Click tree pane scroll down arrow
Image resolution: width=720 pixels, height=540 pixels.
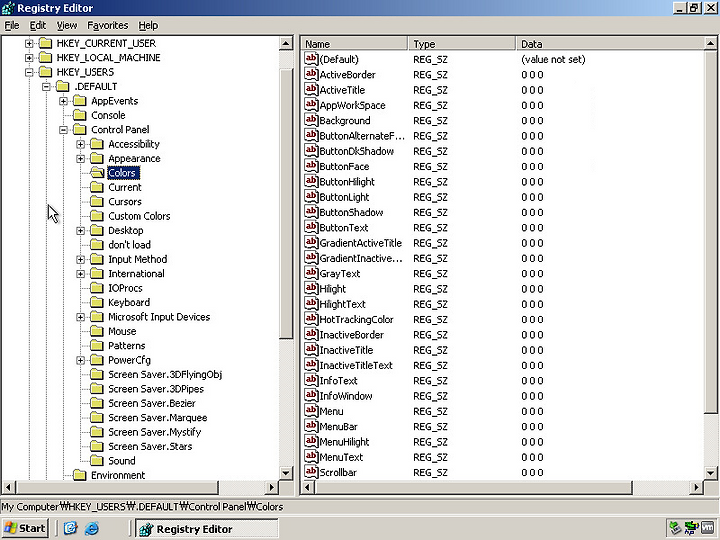286,472
